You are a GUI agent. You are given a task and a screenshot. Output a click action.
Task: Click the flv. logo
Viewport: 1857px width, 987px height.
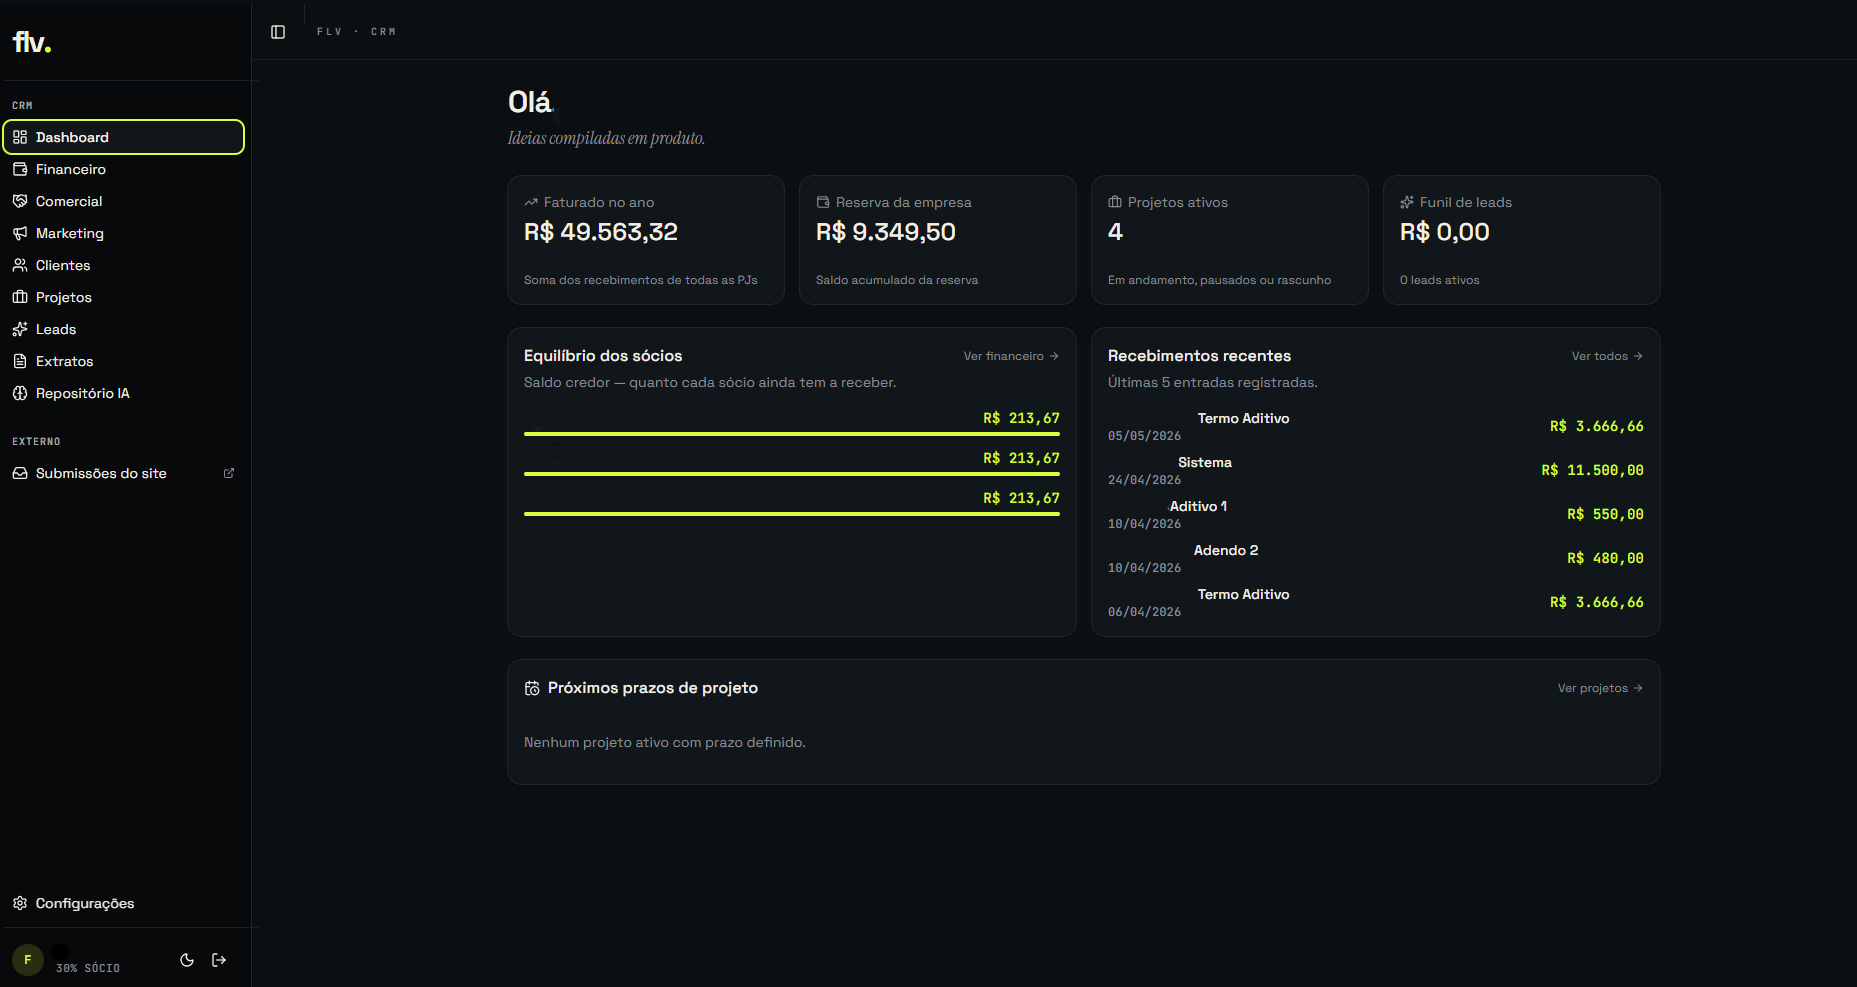[x=32, y=42]
